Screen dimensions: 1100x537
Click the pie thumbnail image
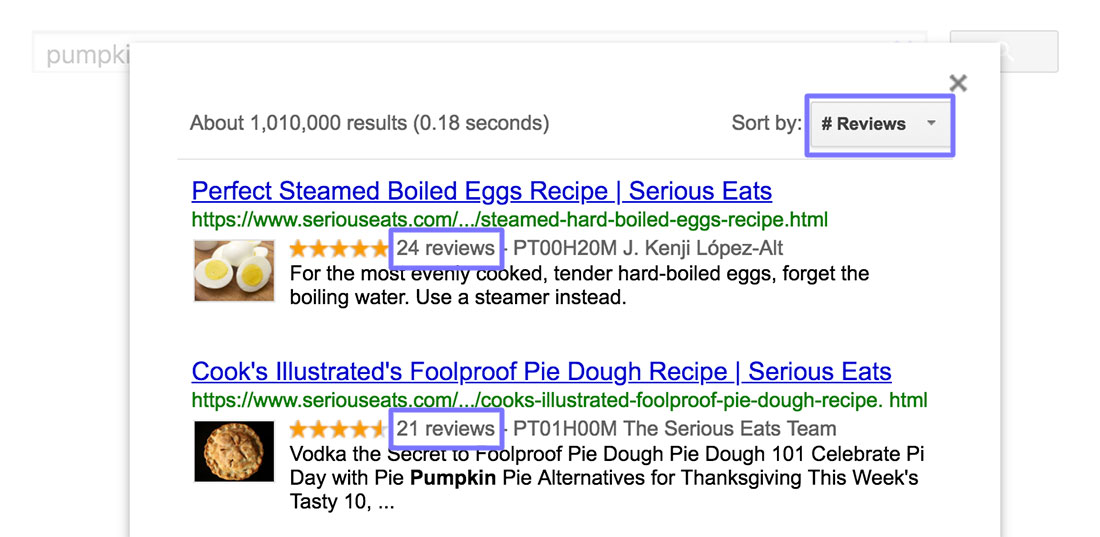point(234,451)
